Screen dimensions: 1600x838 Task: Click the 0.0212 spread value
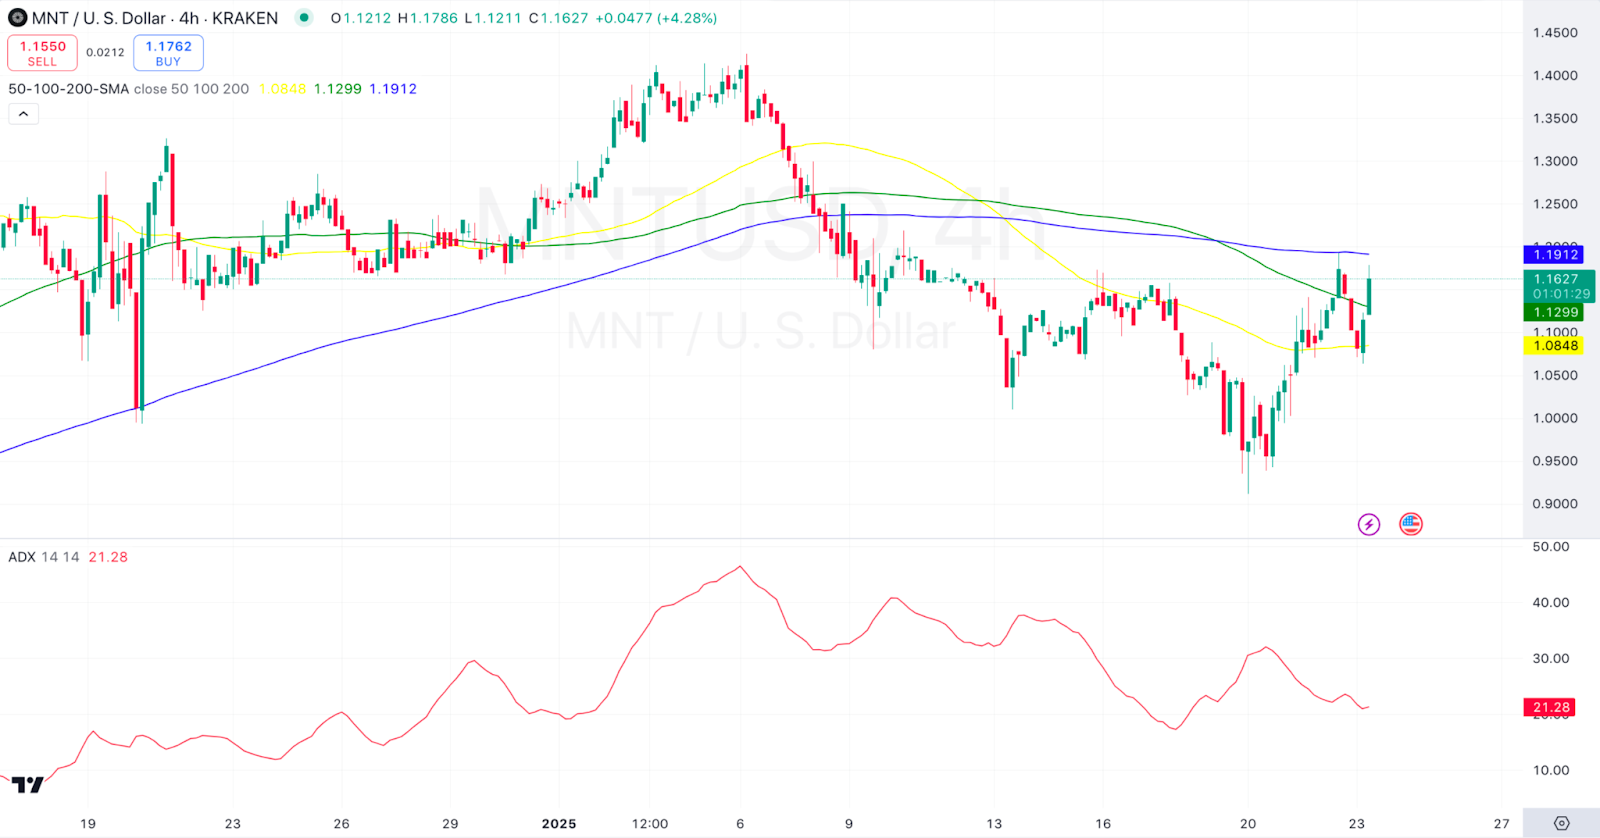pyautogui.click(x=105, y=53)
